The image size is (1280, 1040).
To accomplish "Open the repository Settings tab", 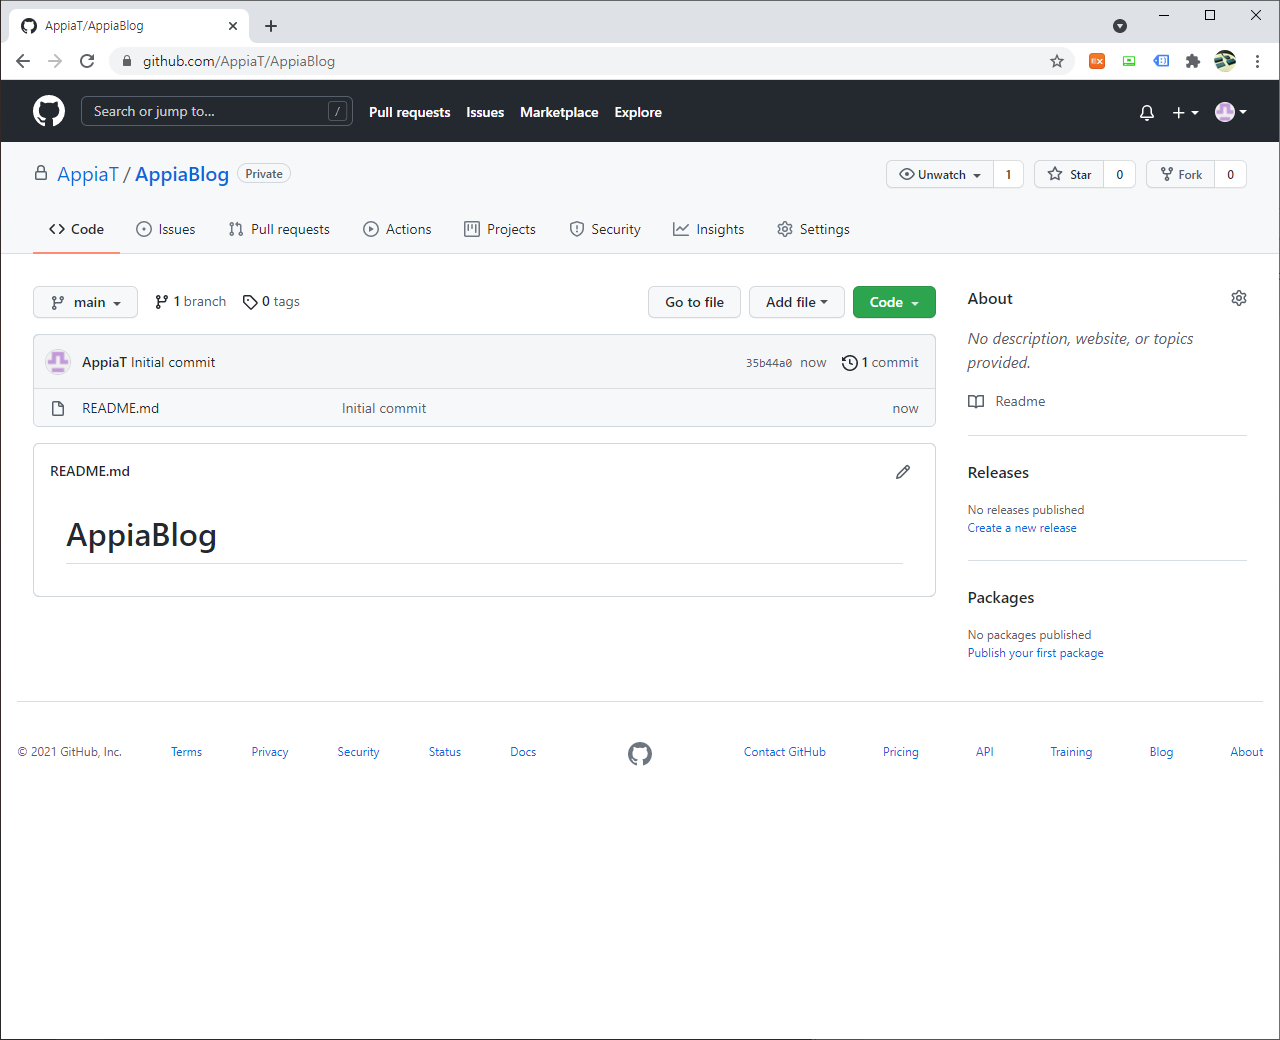I will pyautogui.click(x=813, y=229).
